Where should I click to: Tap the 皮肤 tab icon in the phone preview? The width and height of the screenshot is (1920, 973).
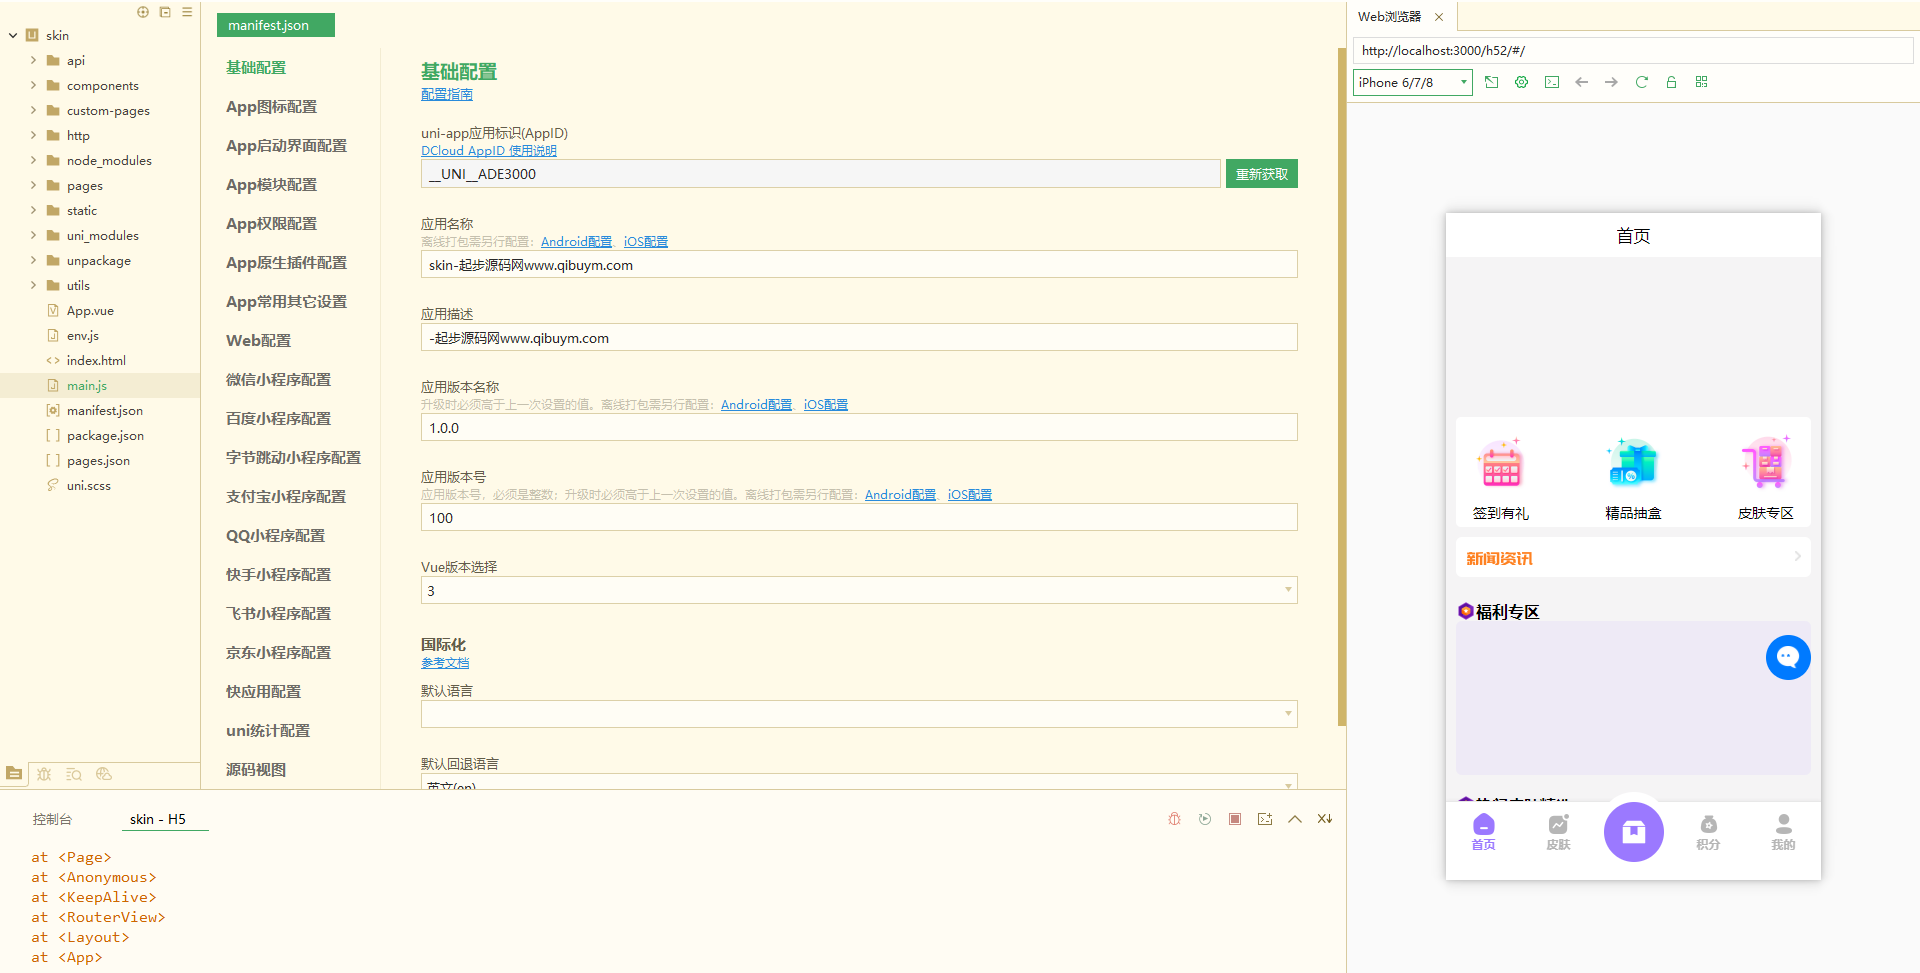point(1558,825)
